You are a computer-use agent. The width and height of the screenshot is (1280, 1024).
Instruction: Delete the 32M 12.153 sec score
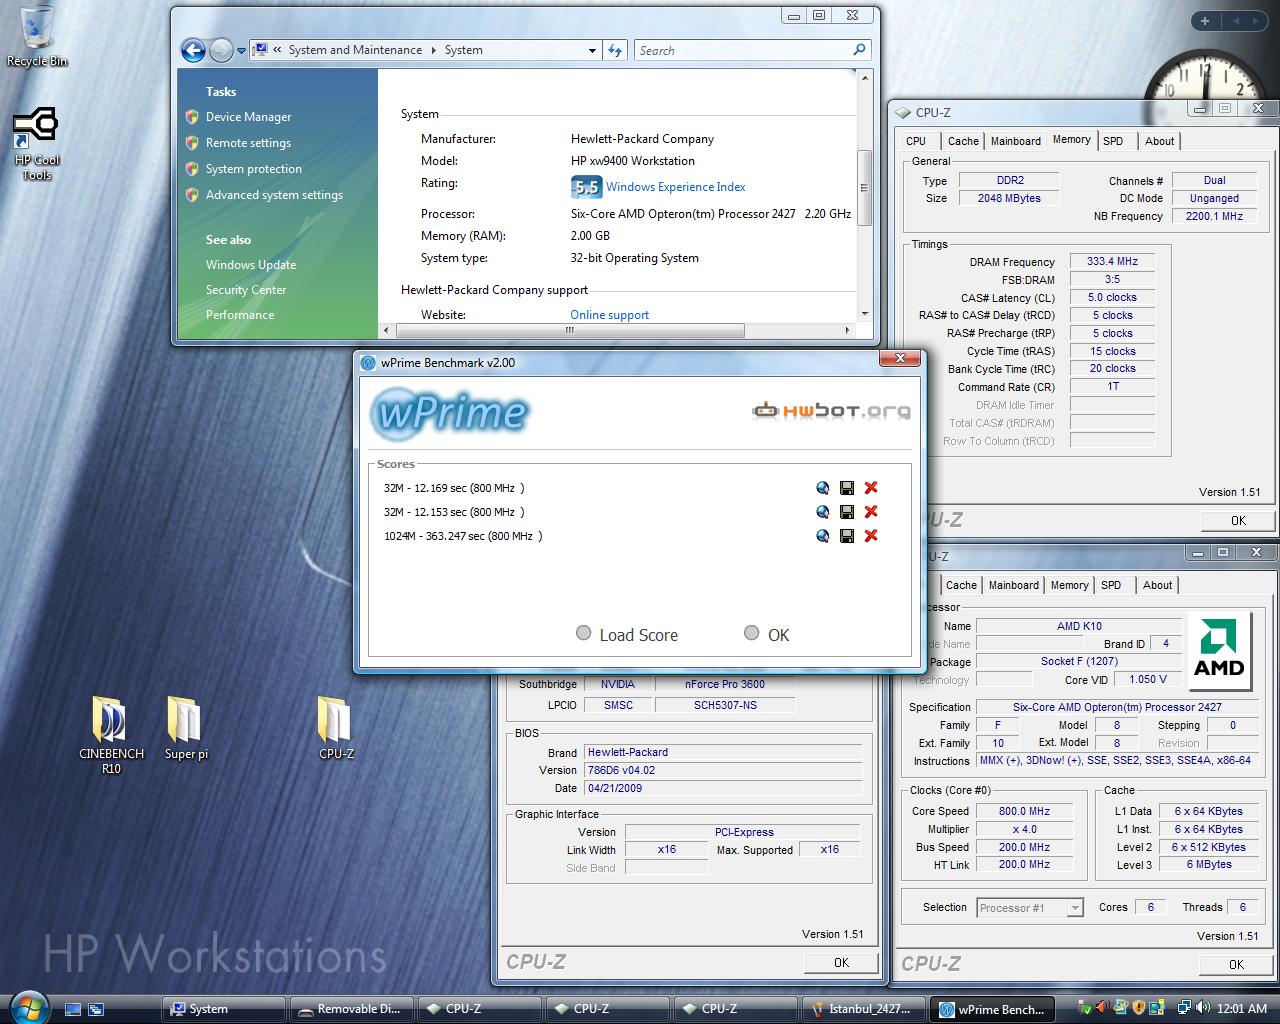[871, 512]
